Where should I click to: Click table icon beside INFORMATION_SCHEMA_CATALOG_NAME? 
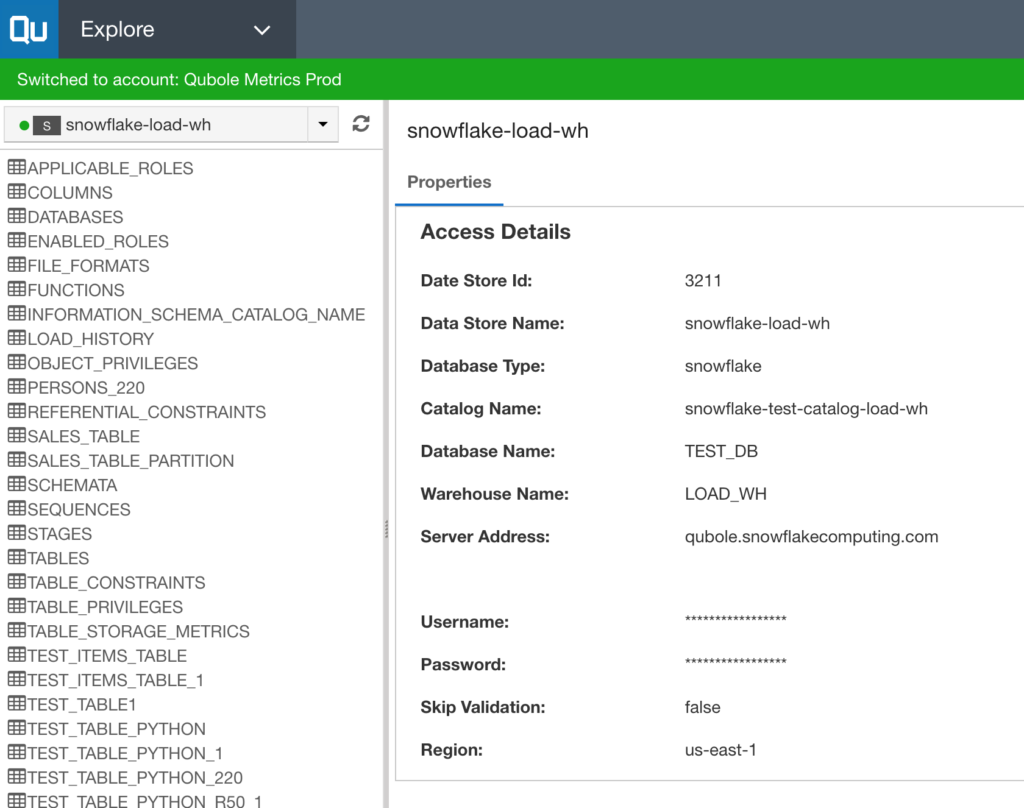pos(16,314)
